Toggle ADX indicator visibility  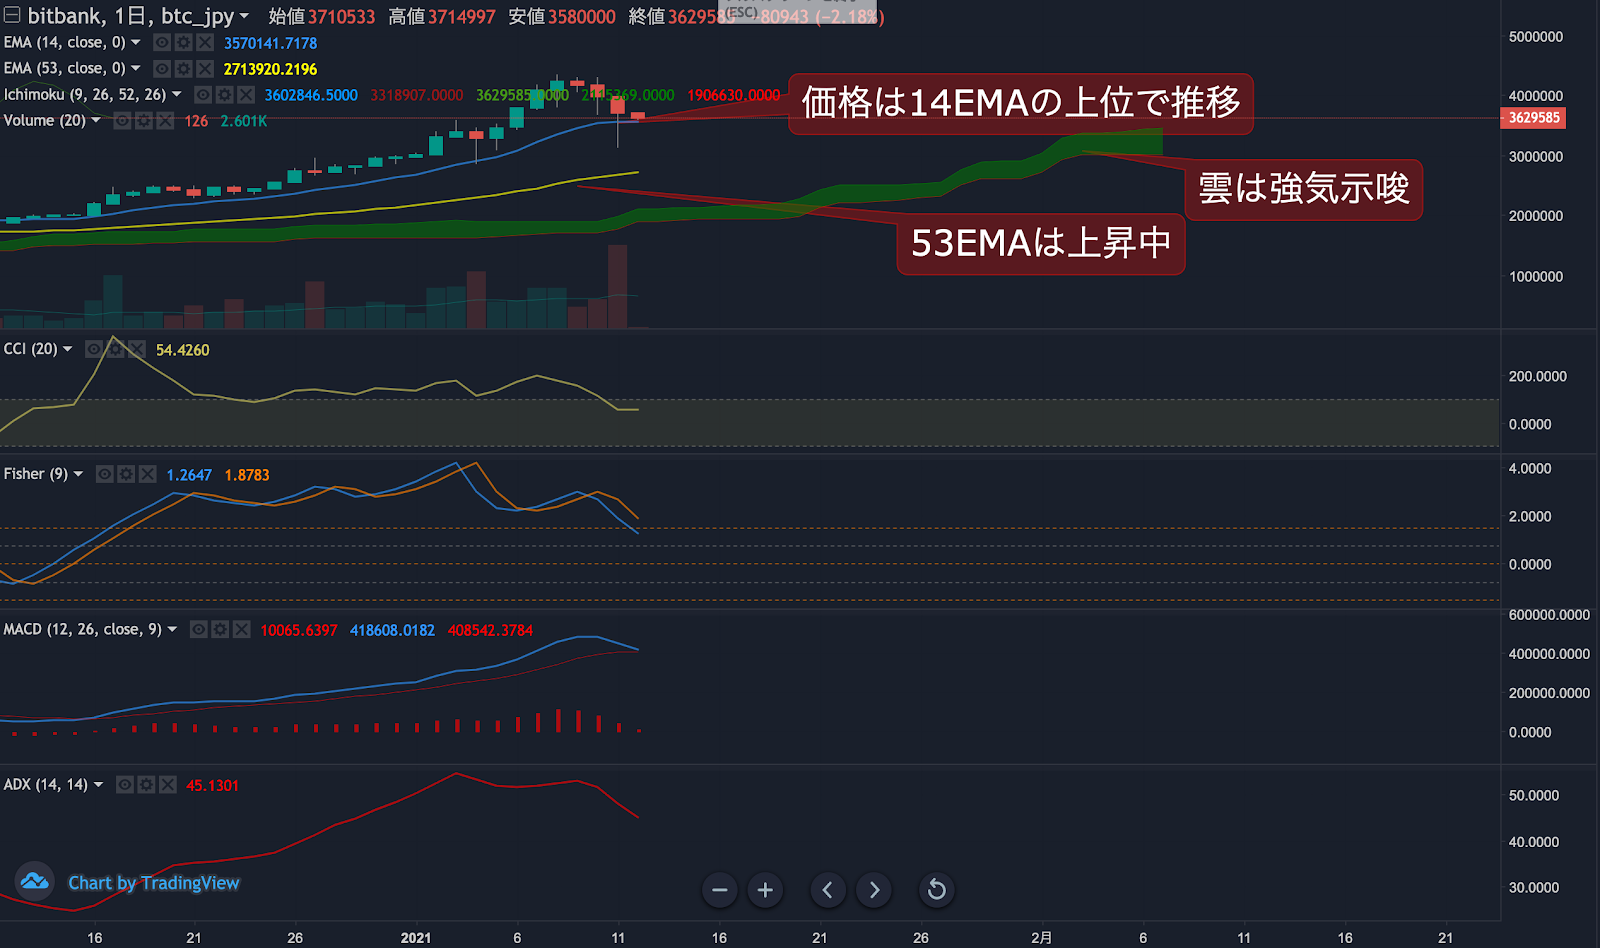[125, 785]
